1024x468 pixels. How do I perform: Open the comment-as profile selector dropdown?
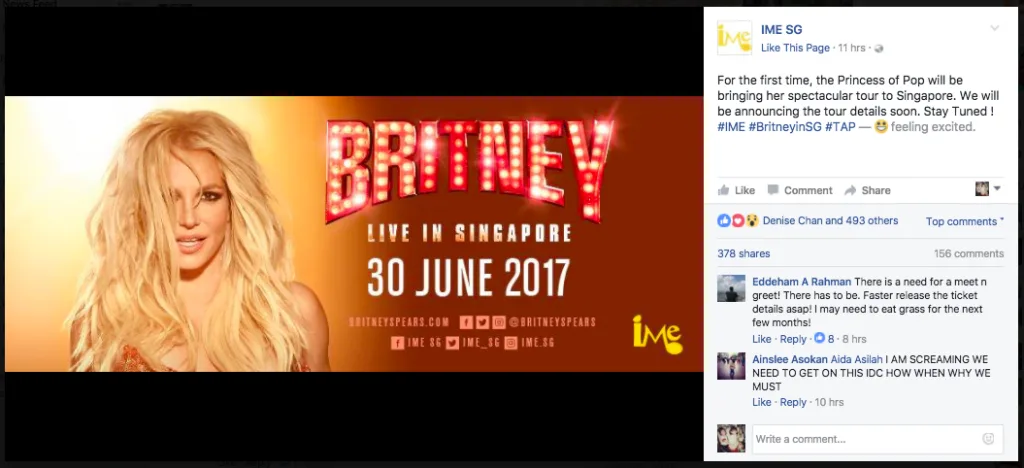tap(988, 189)
